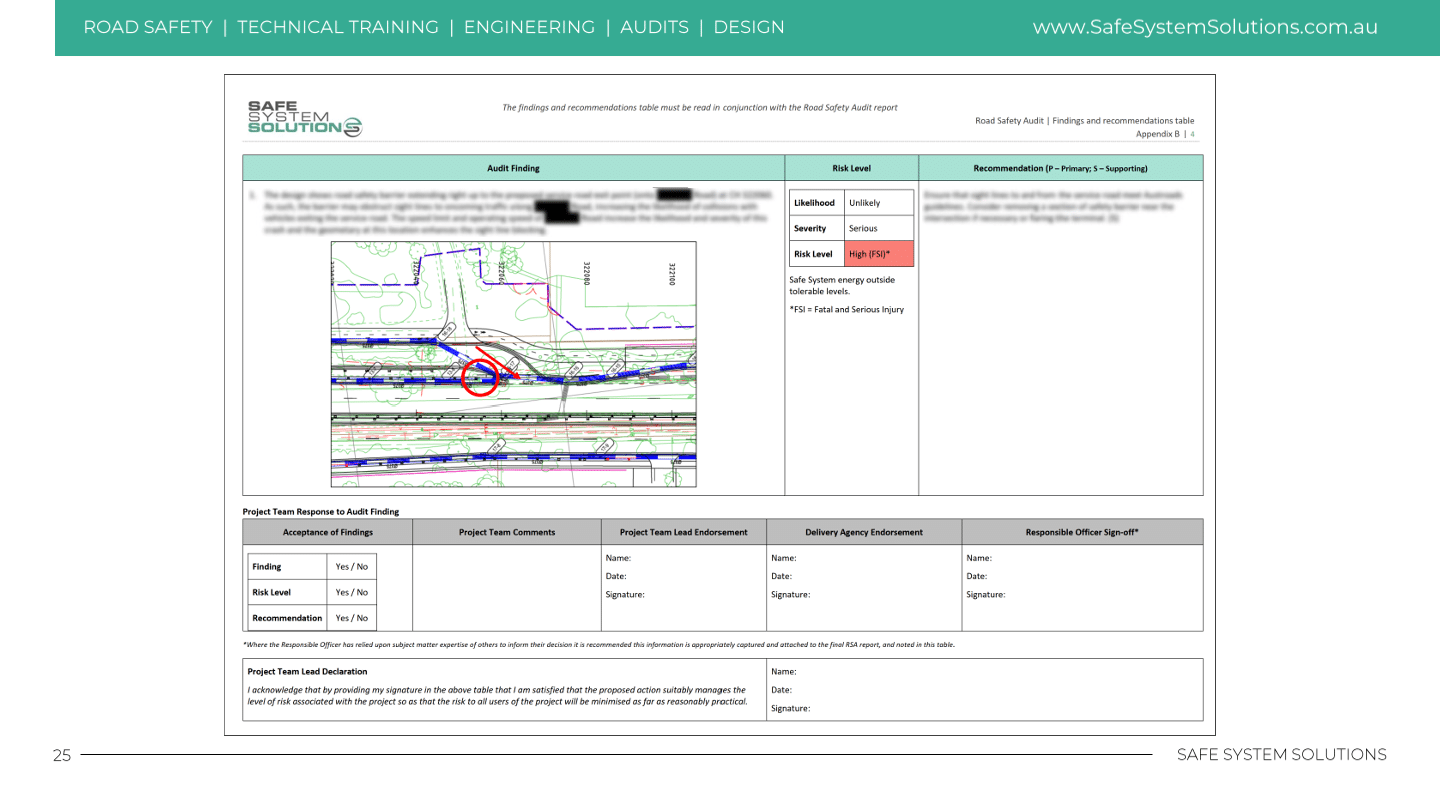Open the www.SafeSystemSolutions.com.au link

coord(1205,28)
